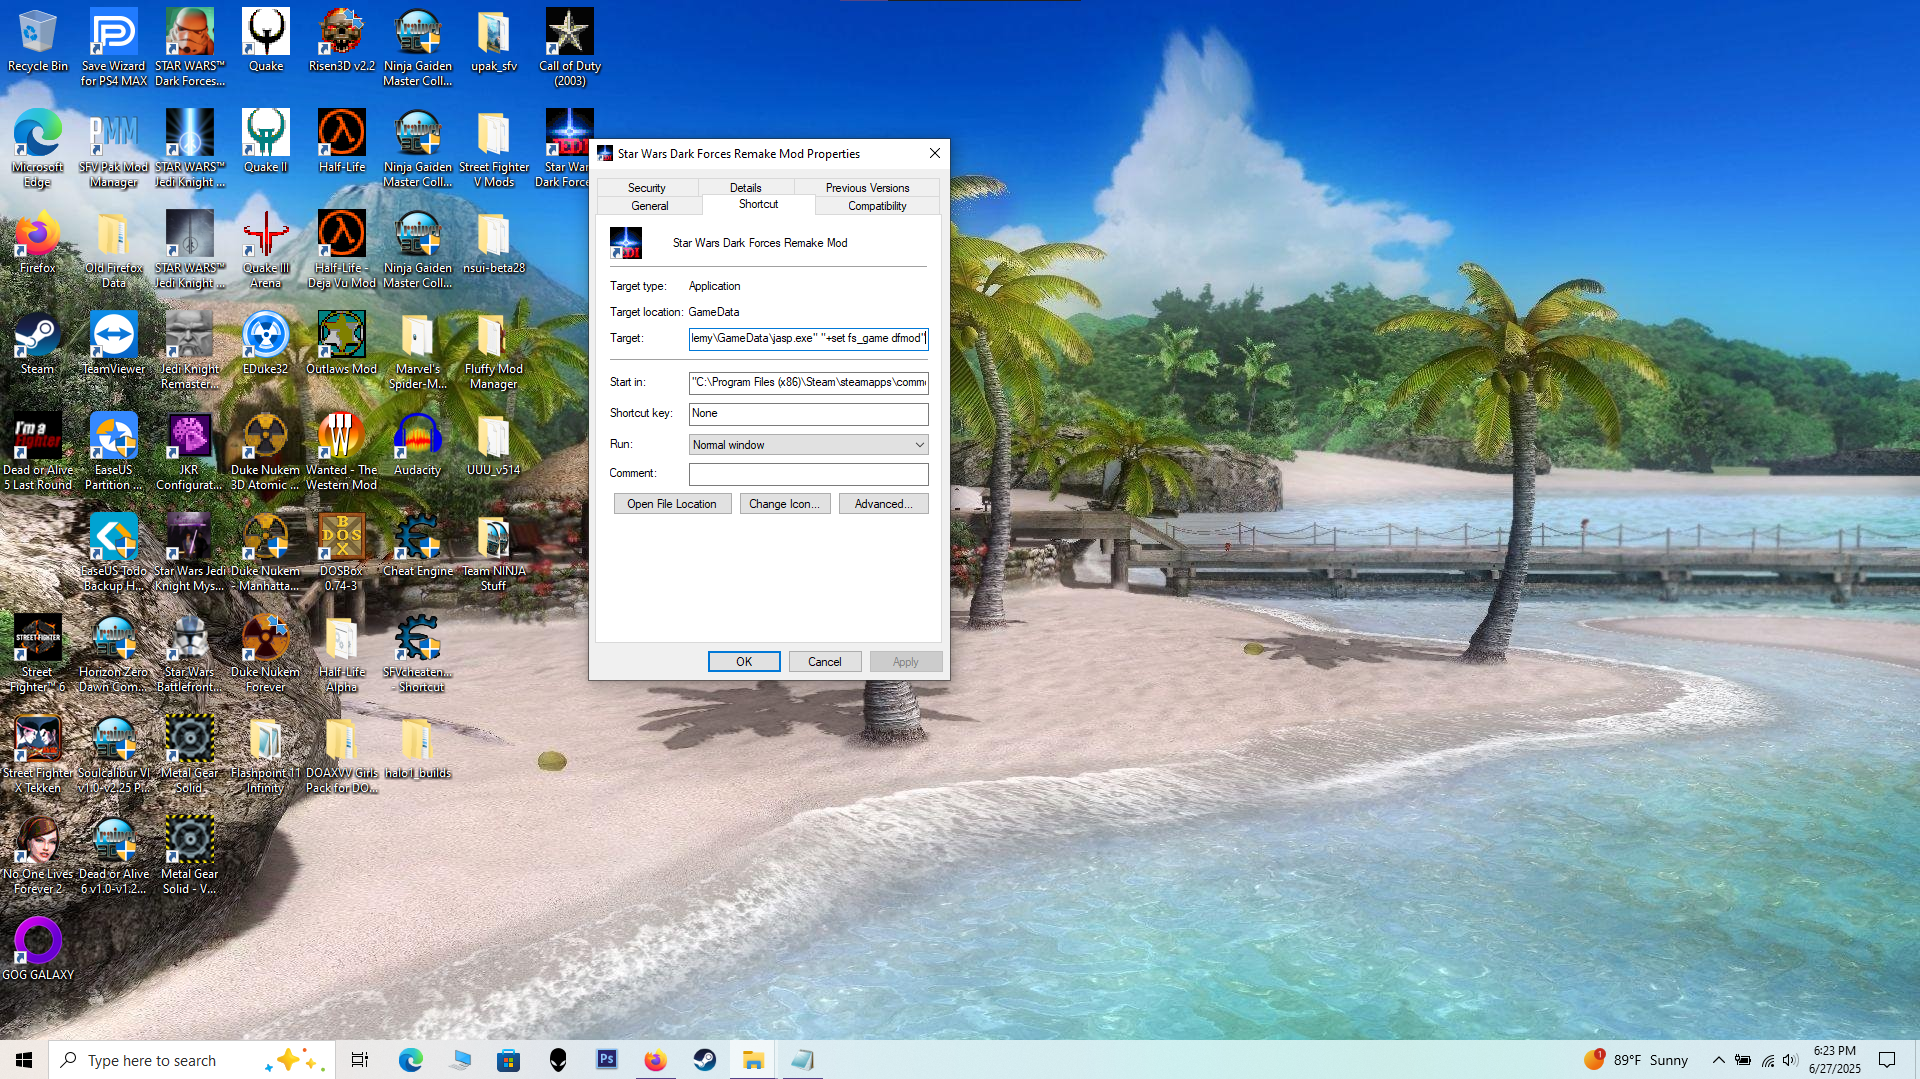
Task: Show hidden system tray icons
Action: click(1718, 1060)
